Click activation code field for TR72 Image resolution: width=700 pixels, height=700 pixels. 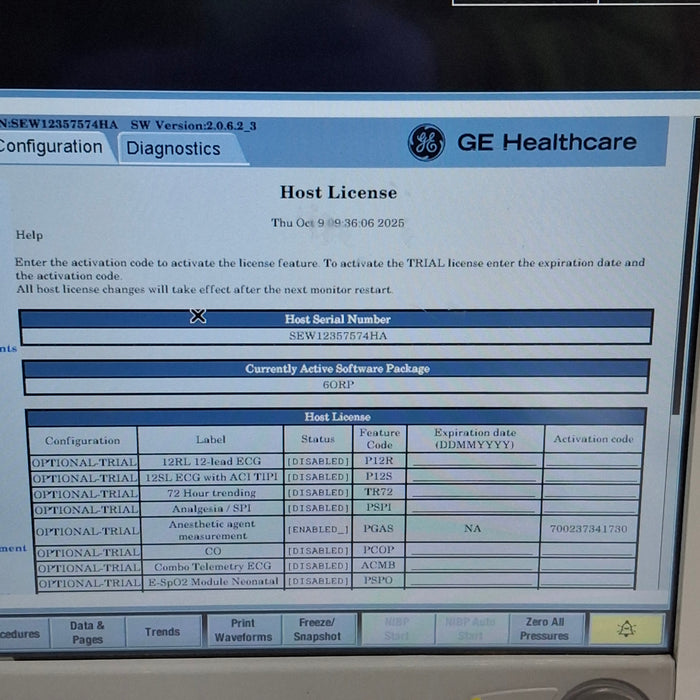click(591, 492)
